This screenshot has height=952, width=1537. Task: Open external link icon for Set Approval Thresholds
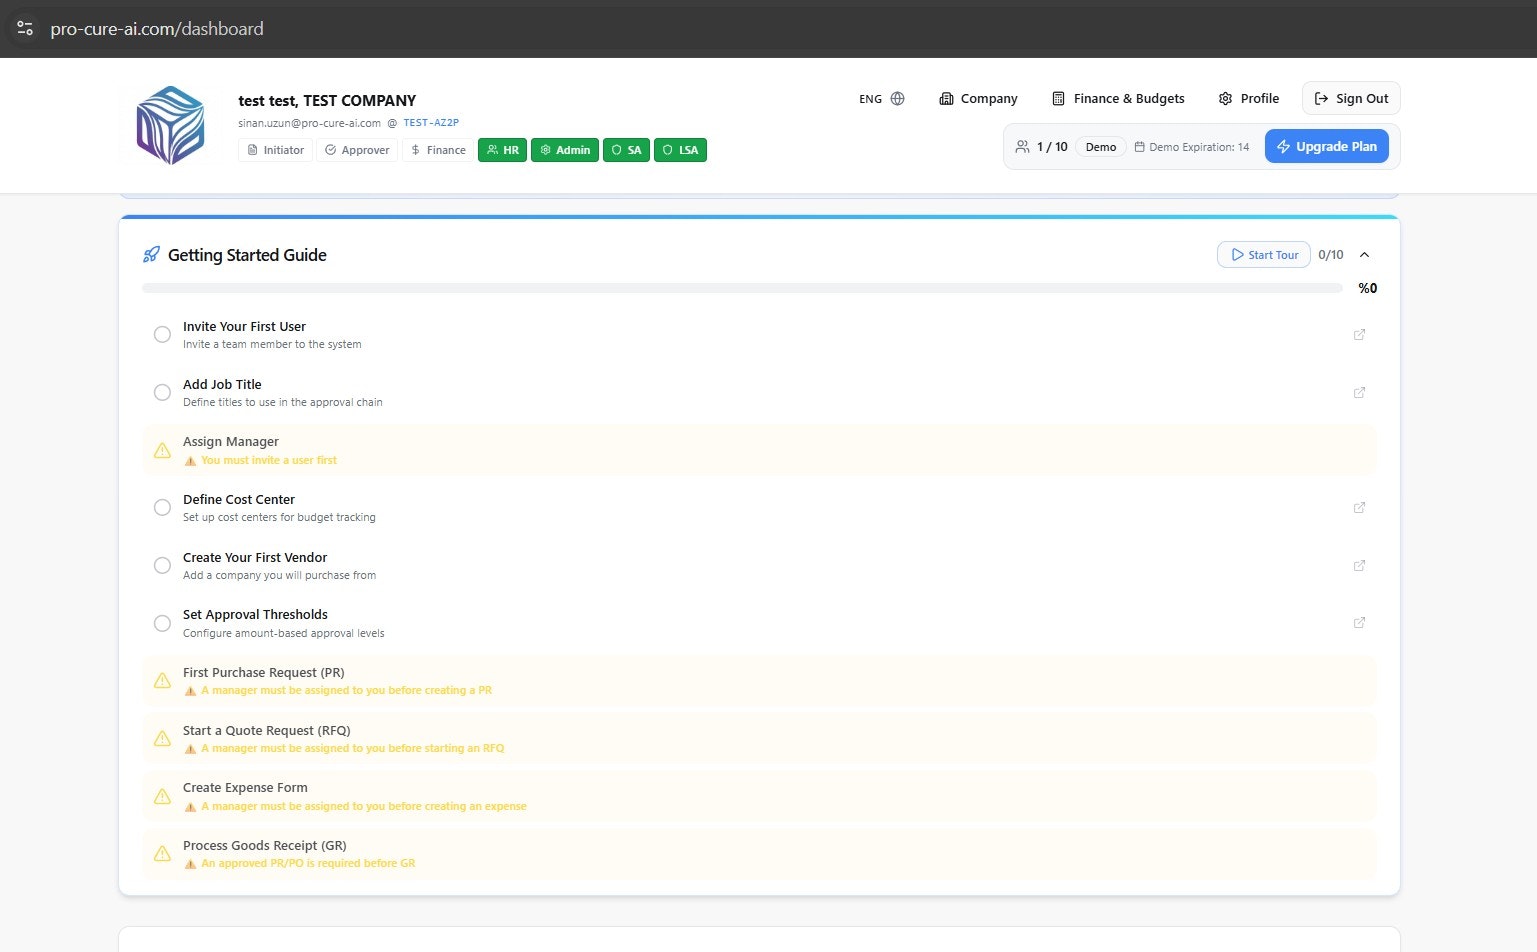point(1359,622)
